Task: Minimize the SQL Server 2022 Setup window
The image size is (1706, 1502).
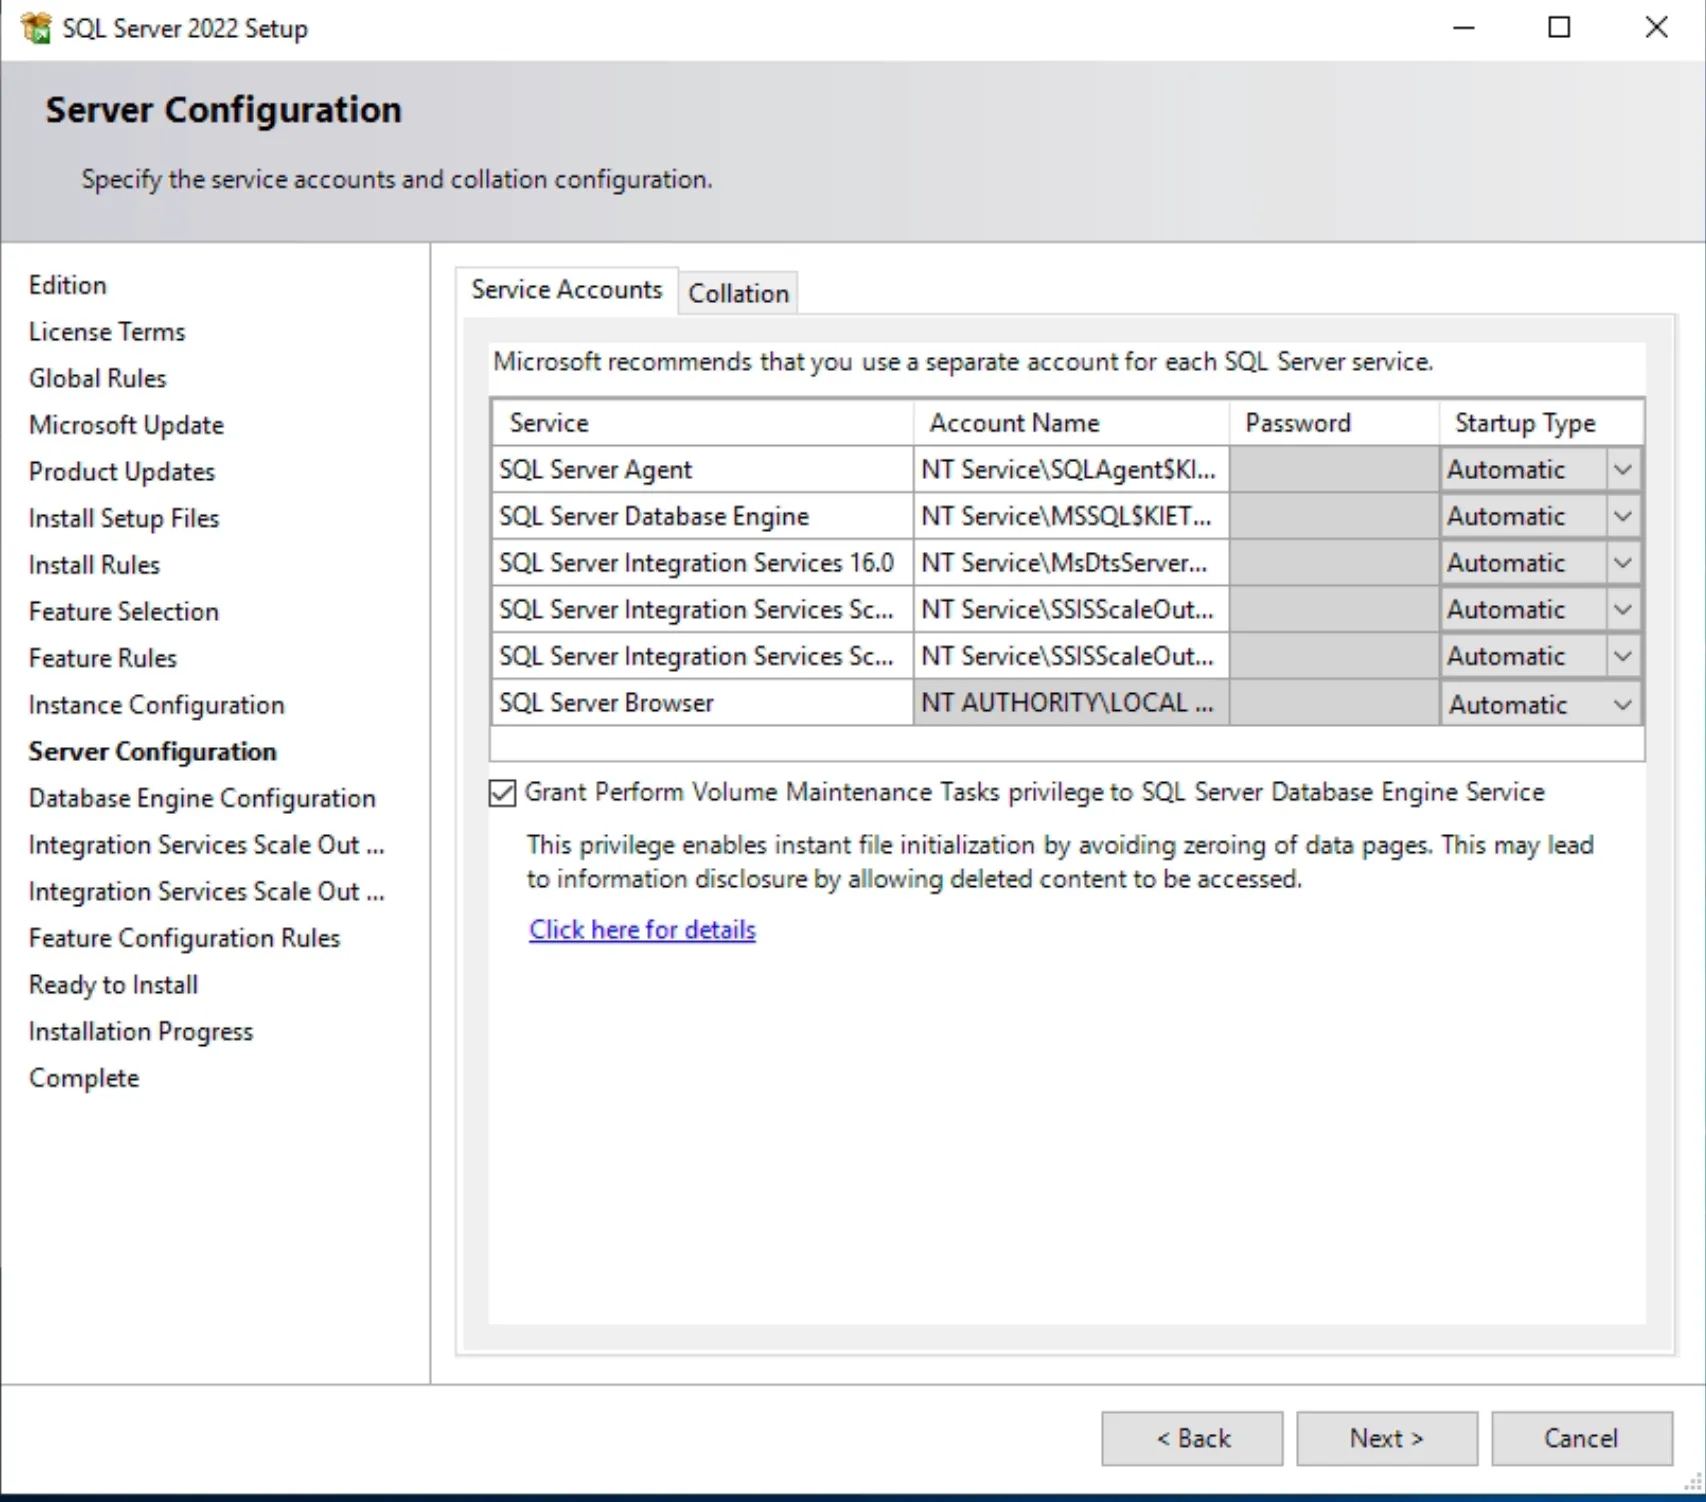Action: [1464, 28]
